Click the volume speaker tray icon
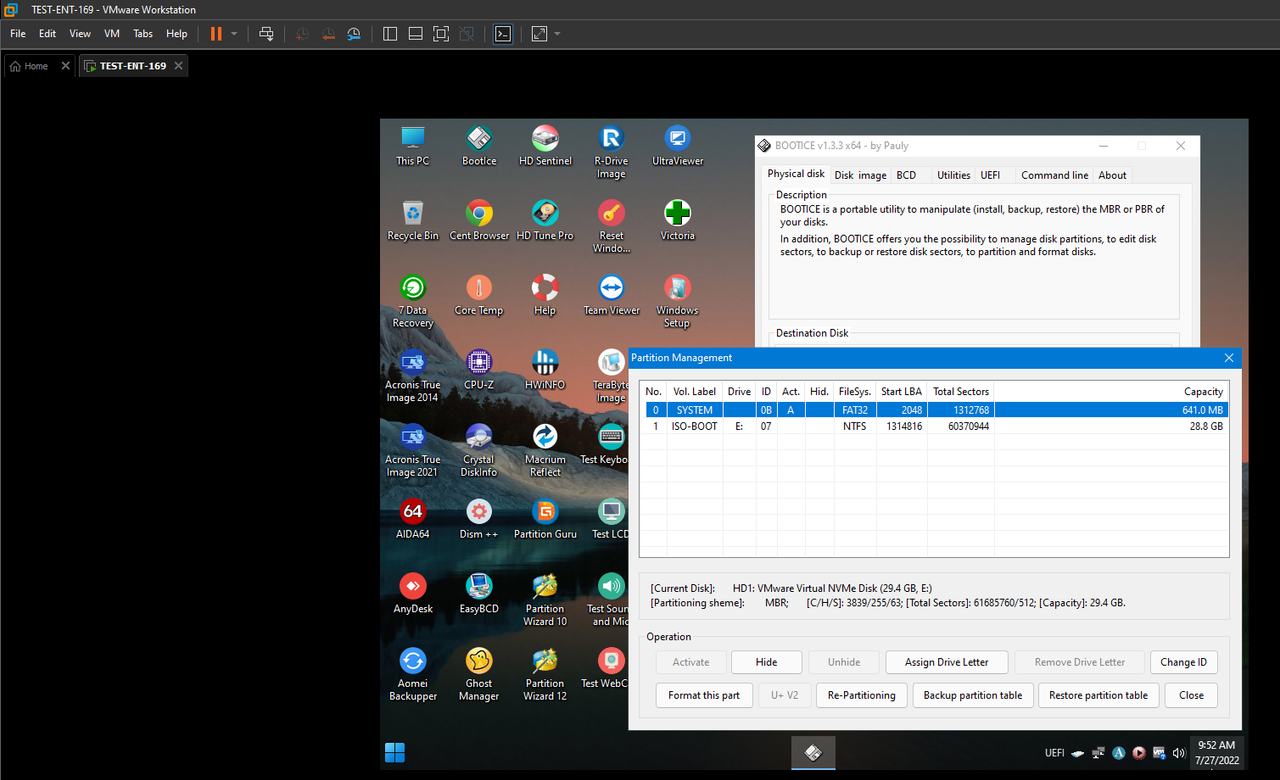The height and width of the screenshot is (780, 1280). point(1179,753)
